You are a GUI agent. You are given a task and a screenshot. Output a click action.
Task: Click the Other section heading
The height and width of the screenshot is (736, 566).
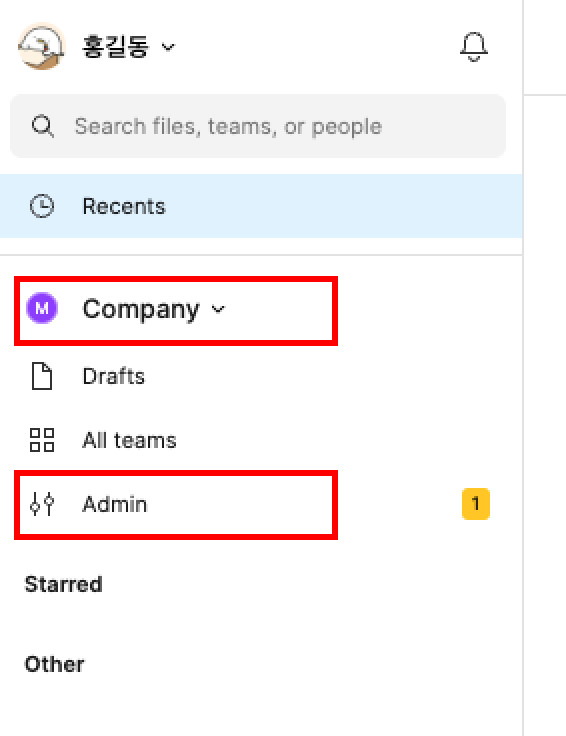(54, 664)
